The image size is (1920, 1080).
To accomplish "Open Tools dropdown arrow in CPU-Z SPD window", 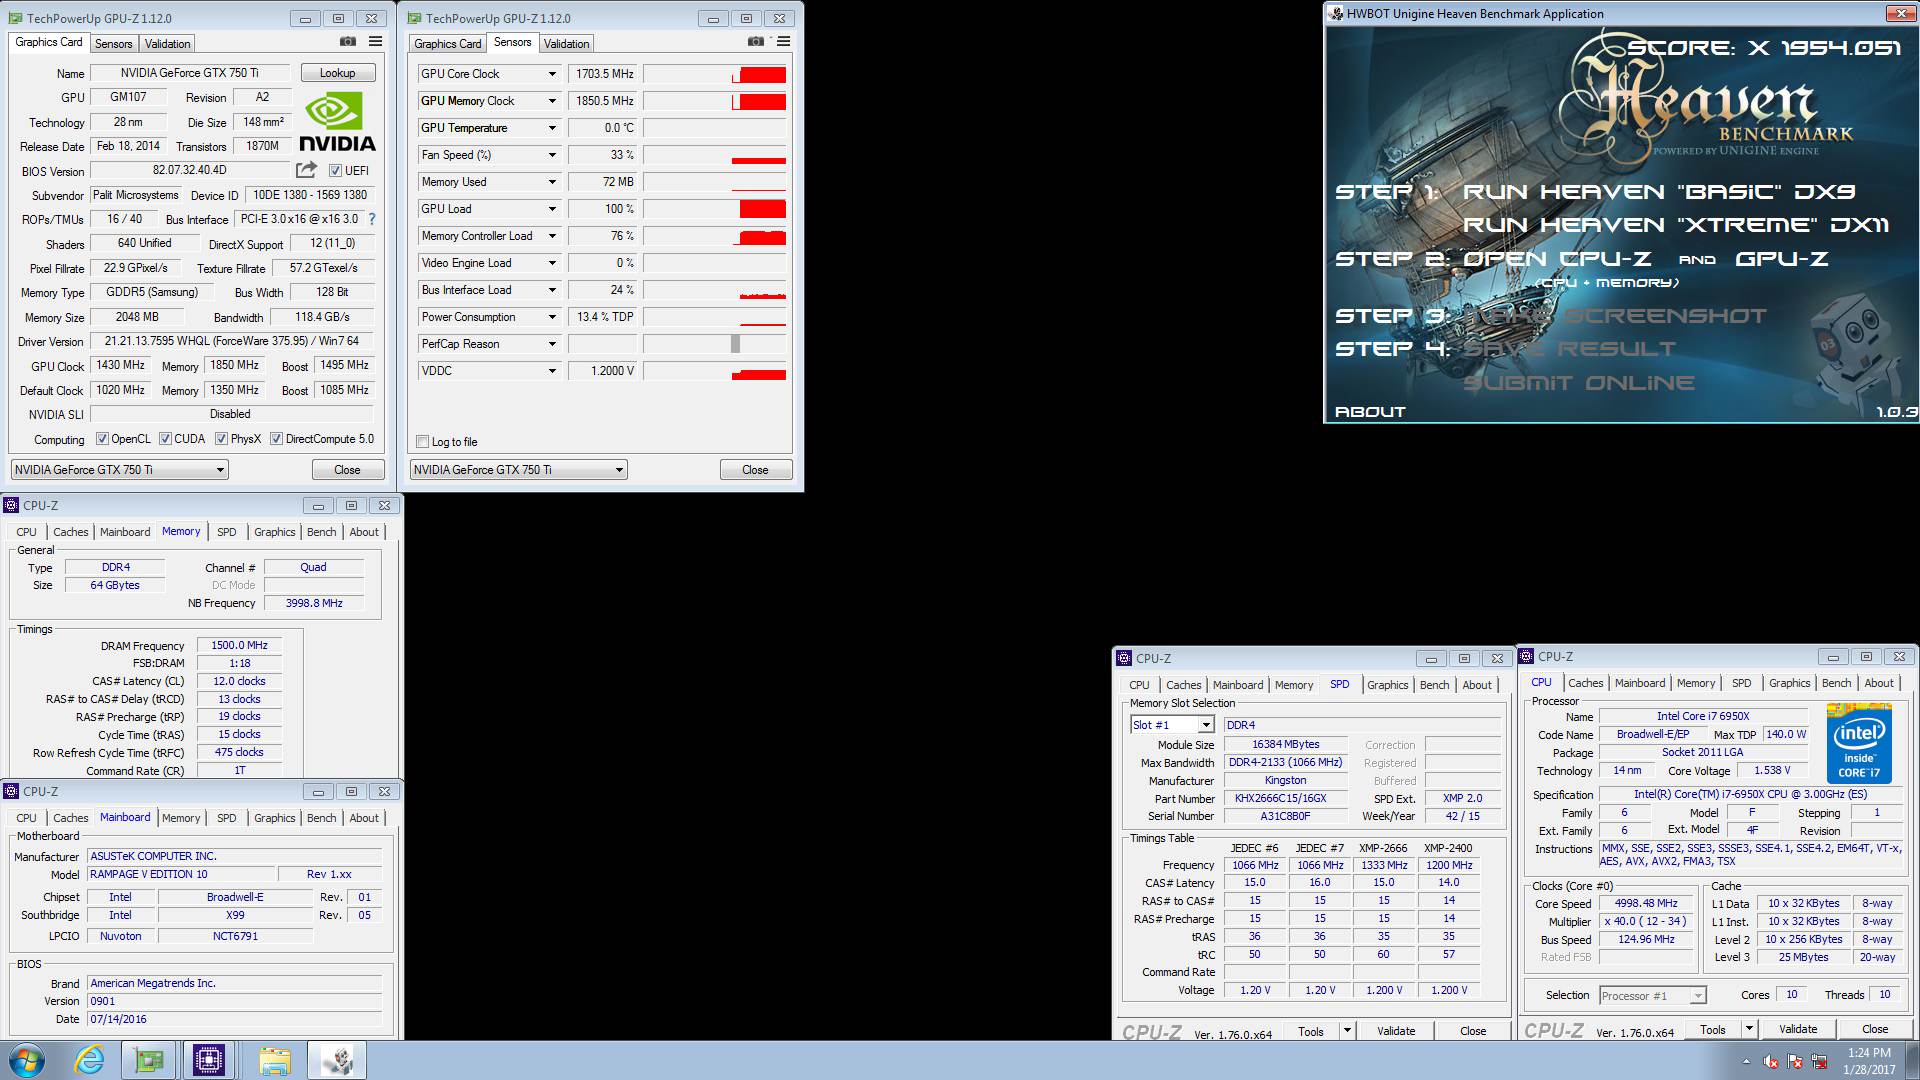I will pos(1347,1030).
